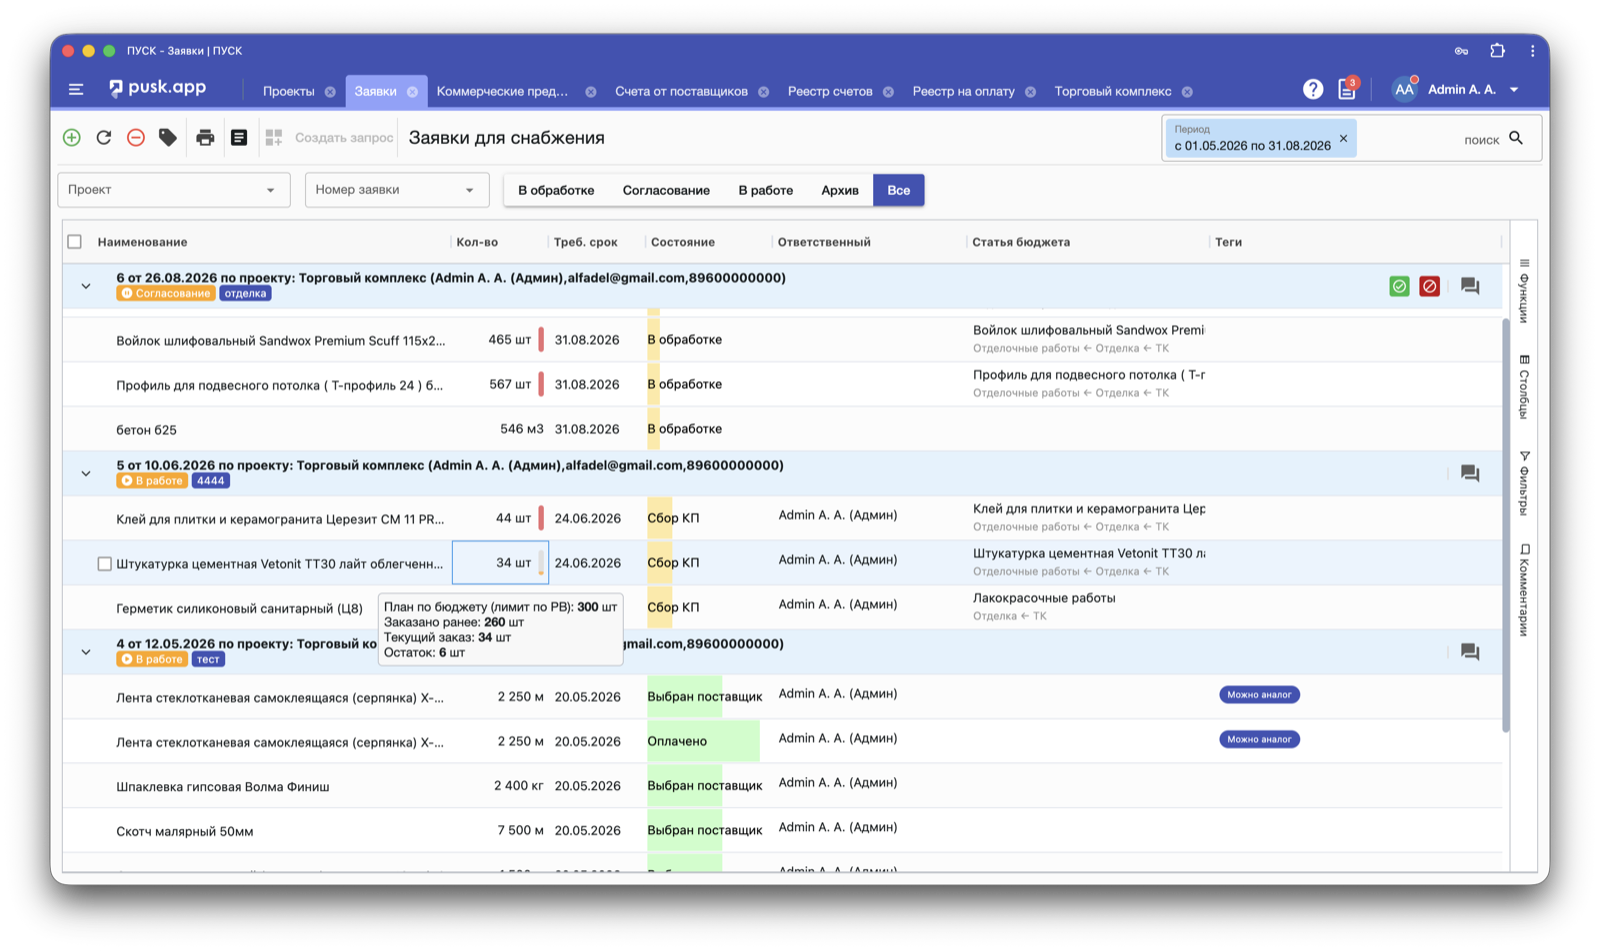Check the Штукатурка цементная Vetonit row checkbox
1600x951 pixels.
click(x=104, y=564)
